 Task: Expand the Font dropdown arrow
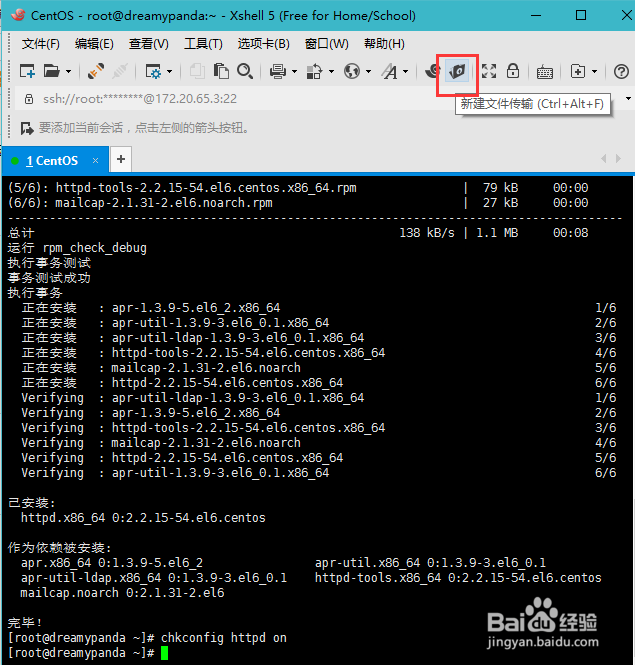click(x=406, y=71)
